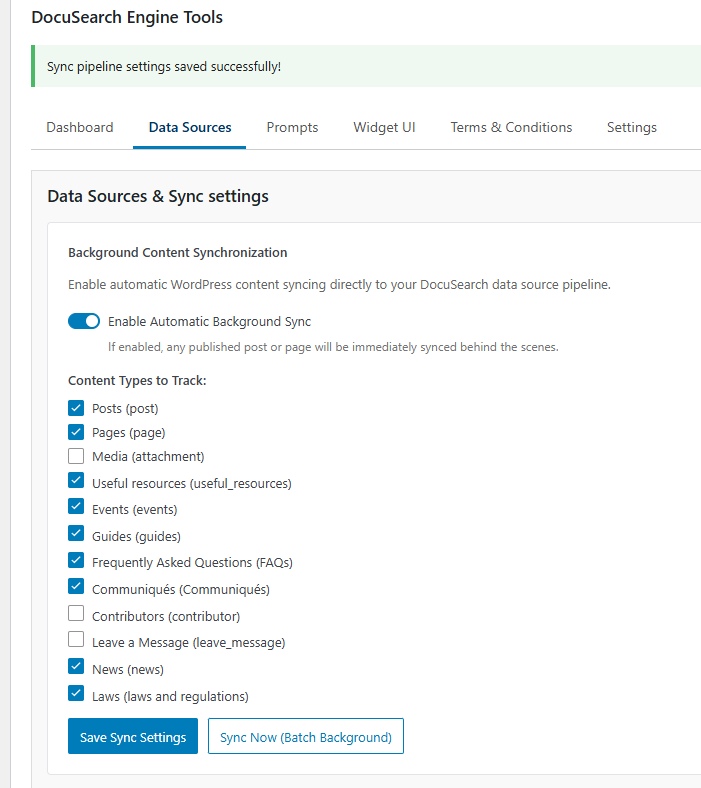This screenshot has width=701, height=788.
Task: Uncheck the Guides (guides) checkbox
Action: 76,533
